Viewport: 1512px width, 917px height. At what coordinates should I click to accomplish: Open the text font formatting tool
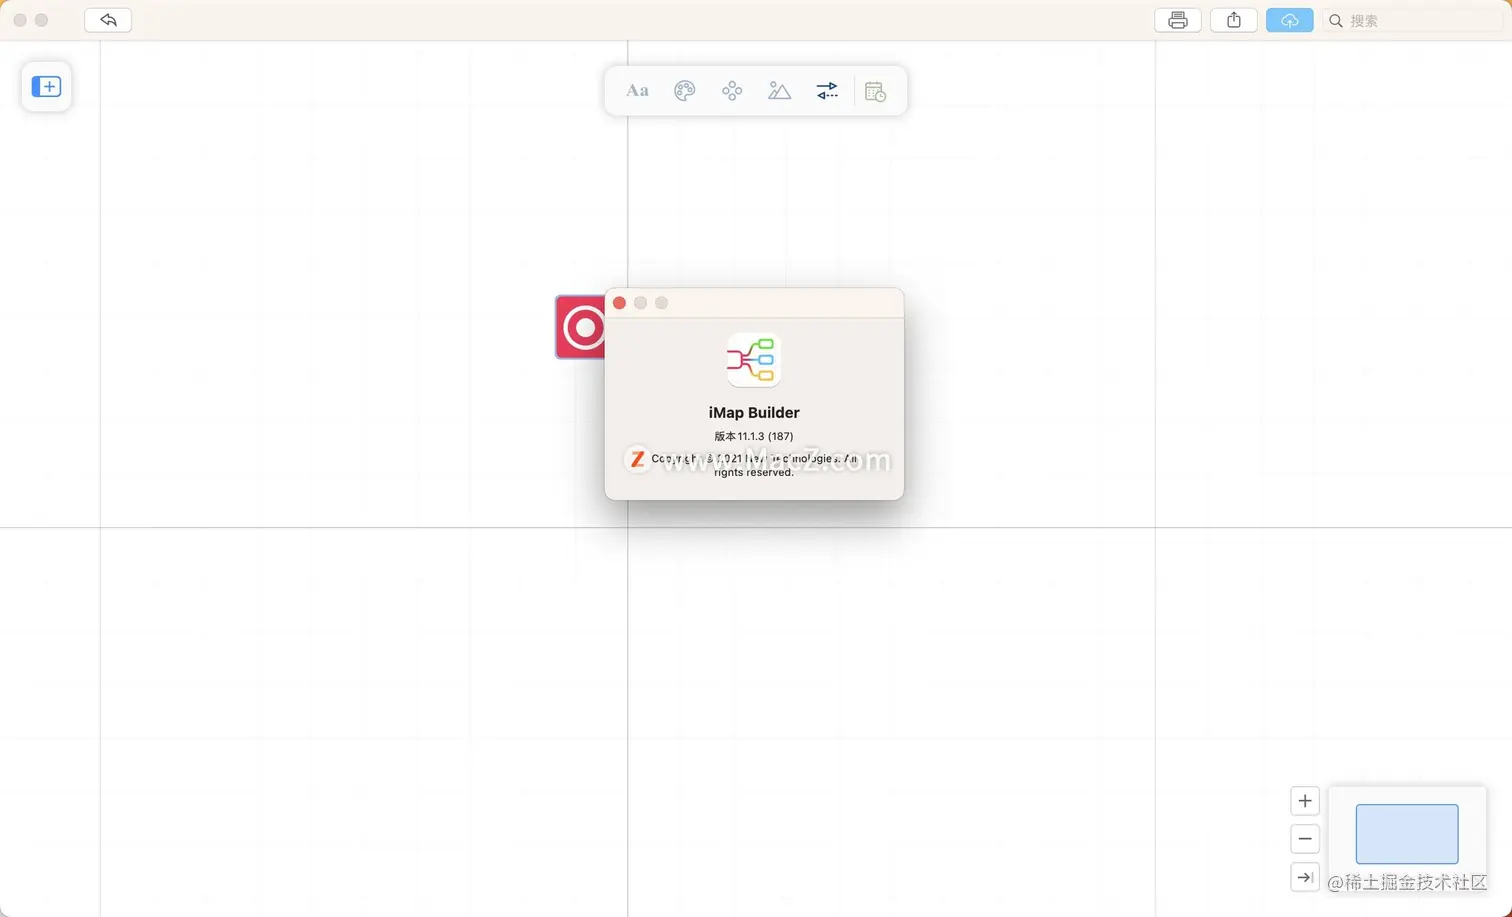pyautogui.click(x=637, y=91)
